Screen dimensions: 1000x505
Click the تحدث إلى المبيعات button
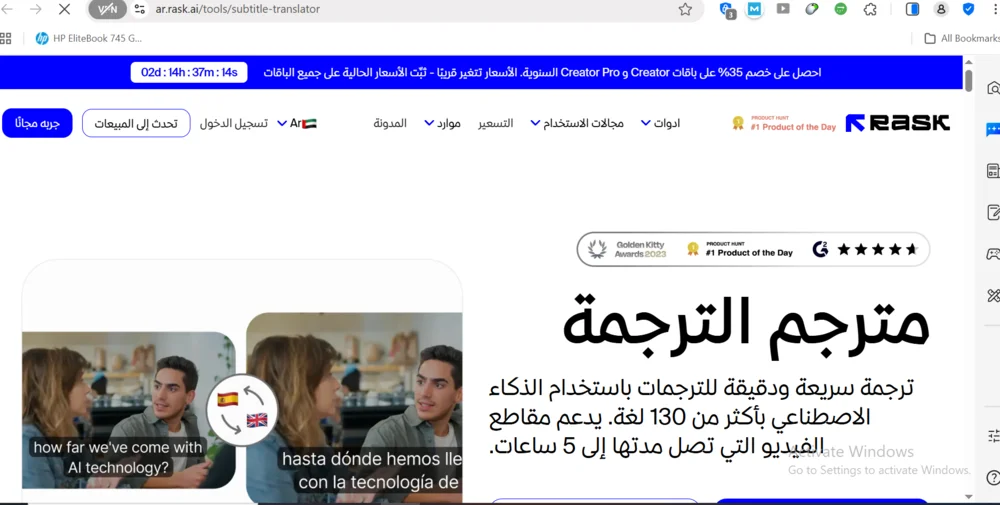tap(136, 123)
